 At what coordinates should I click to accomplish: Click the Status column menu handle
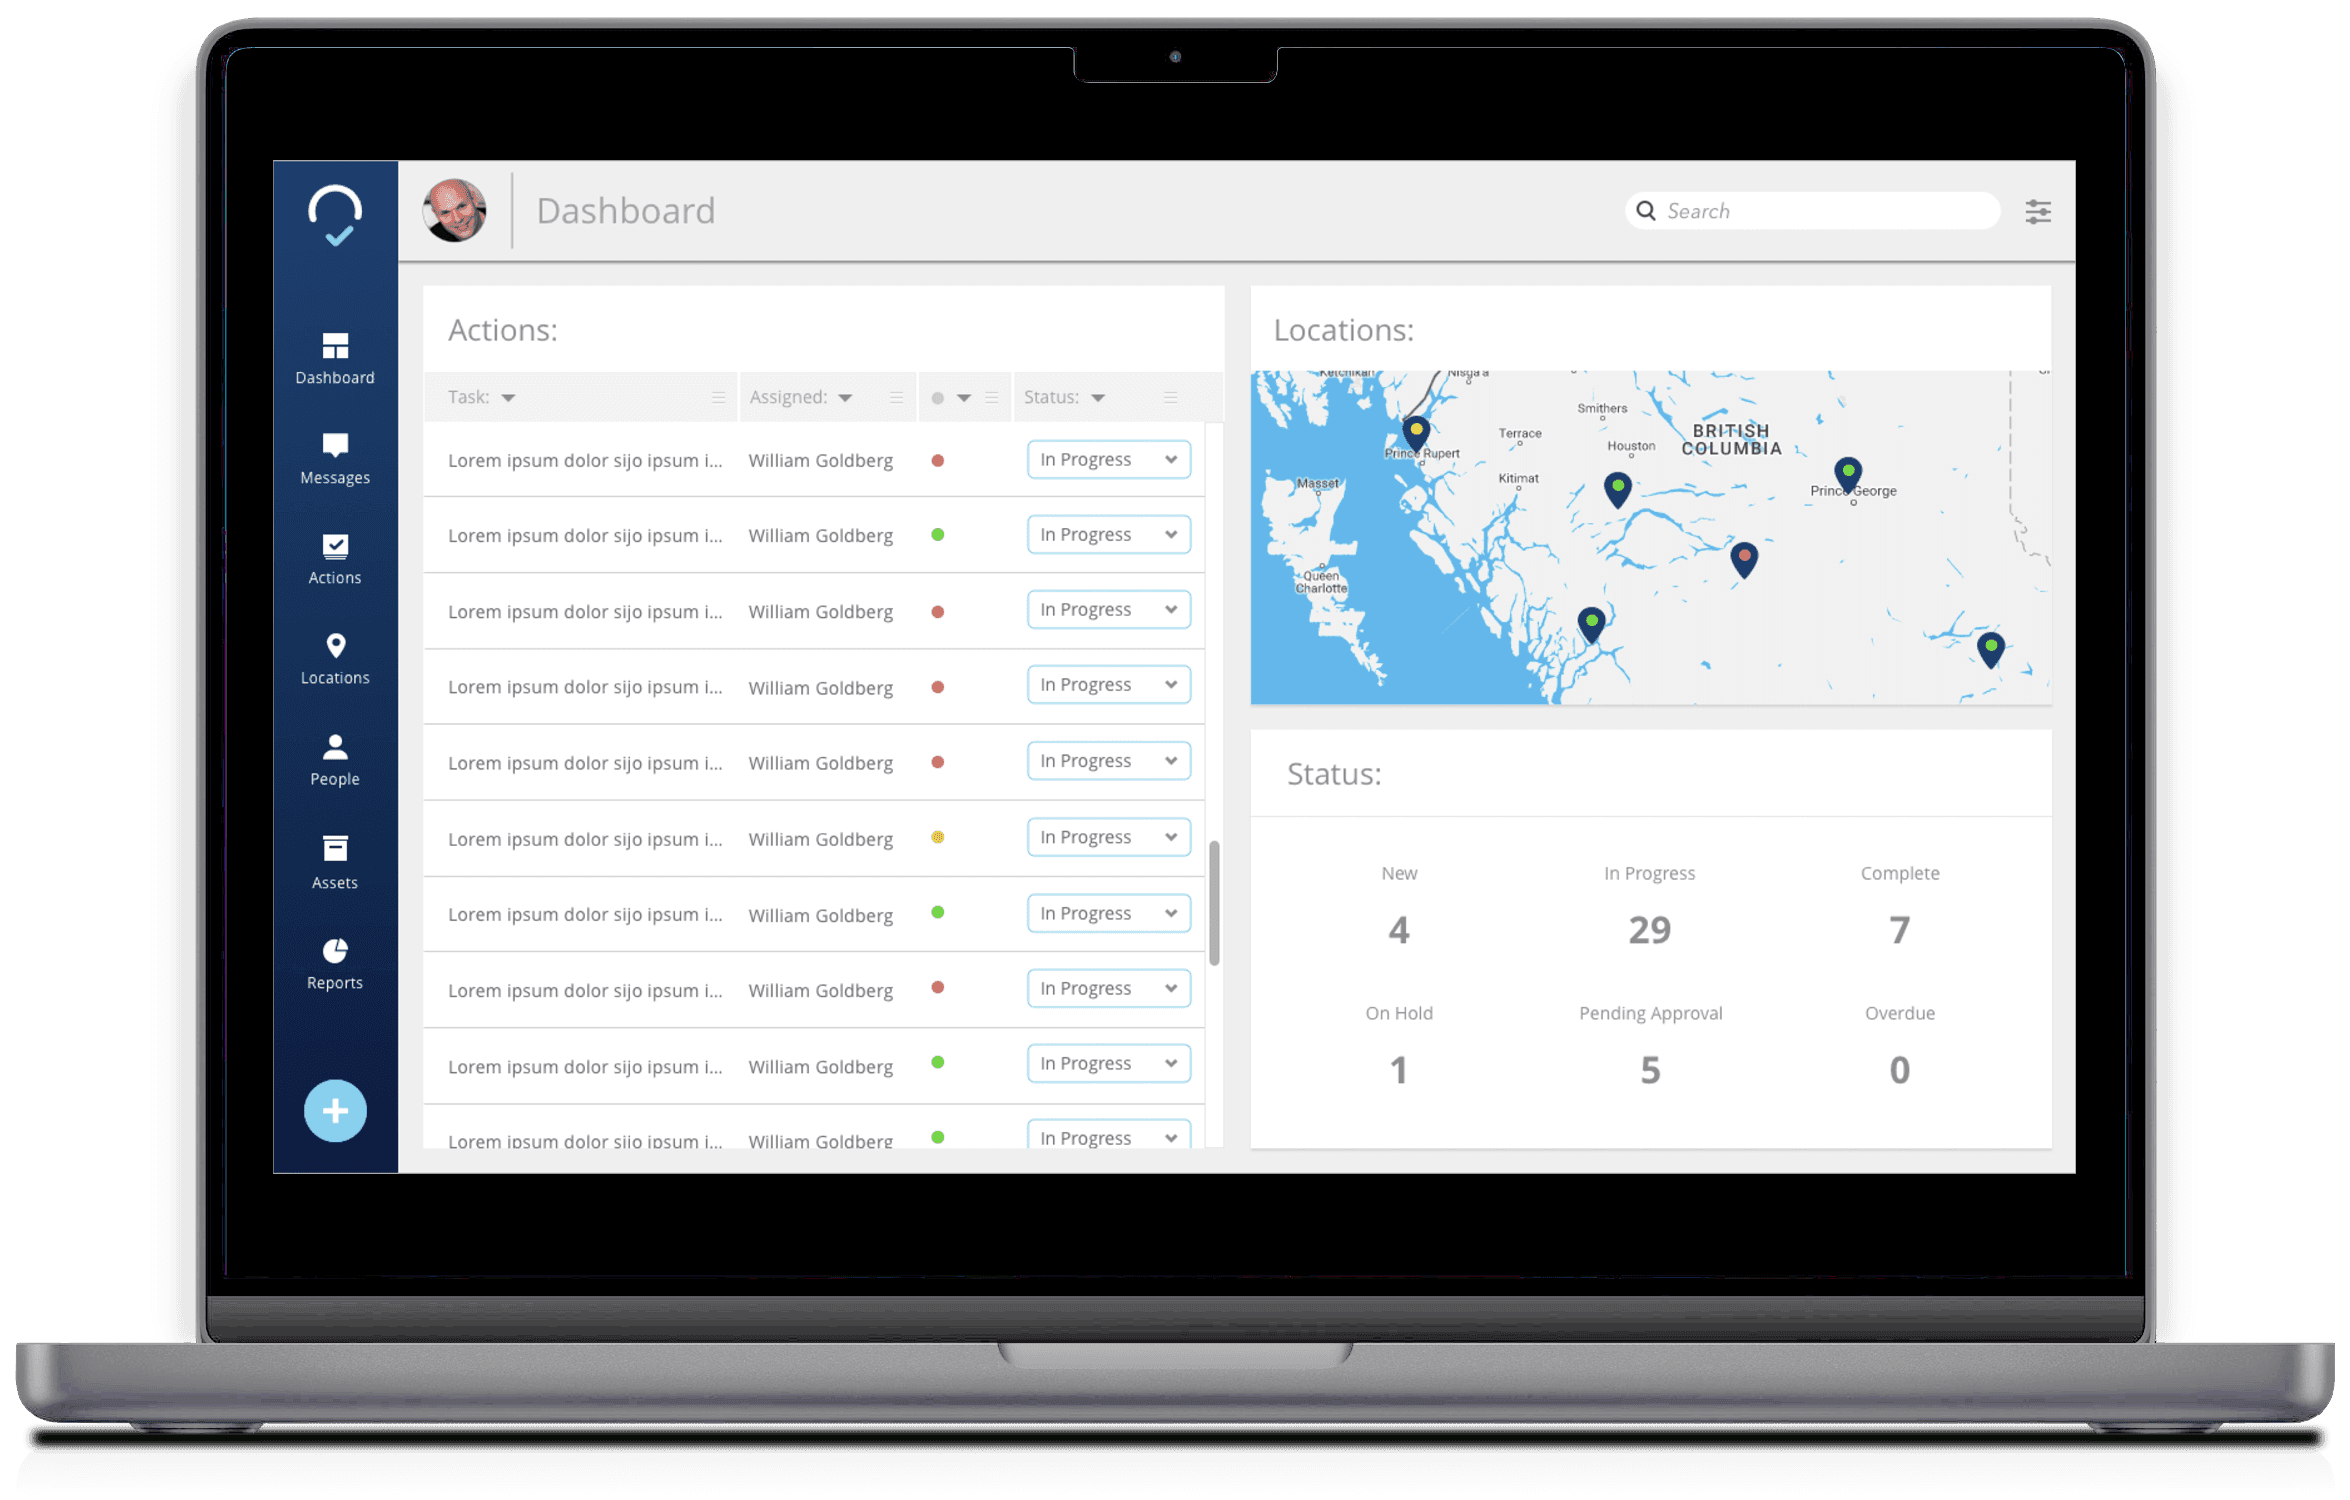tap(1170, 398)
